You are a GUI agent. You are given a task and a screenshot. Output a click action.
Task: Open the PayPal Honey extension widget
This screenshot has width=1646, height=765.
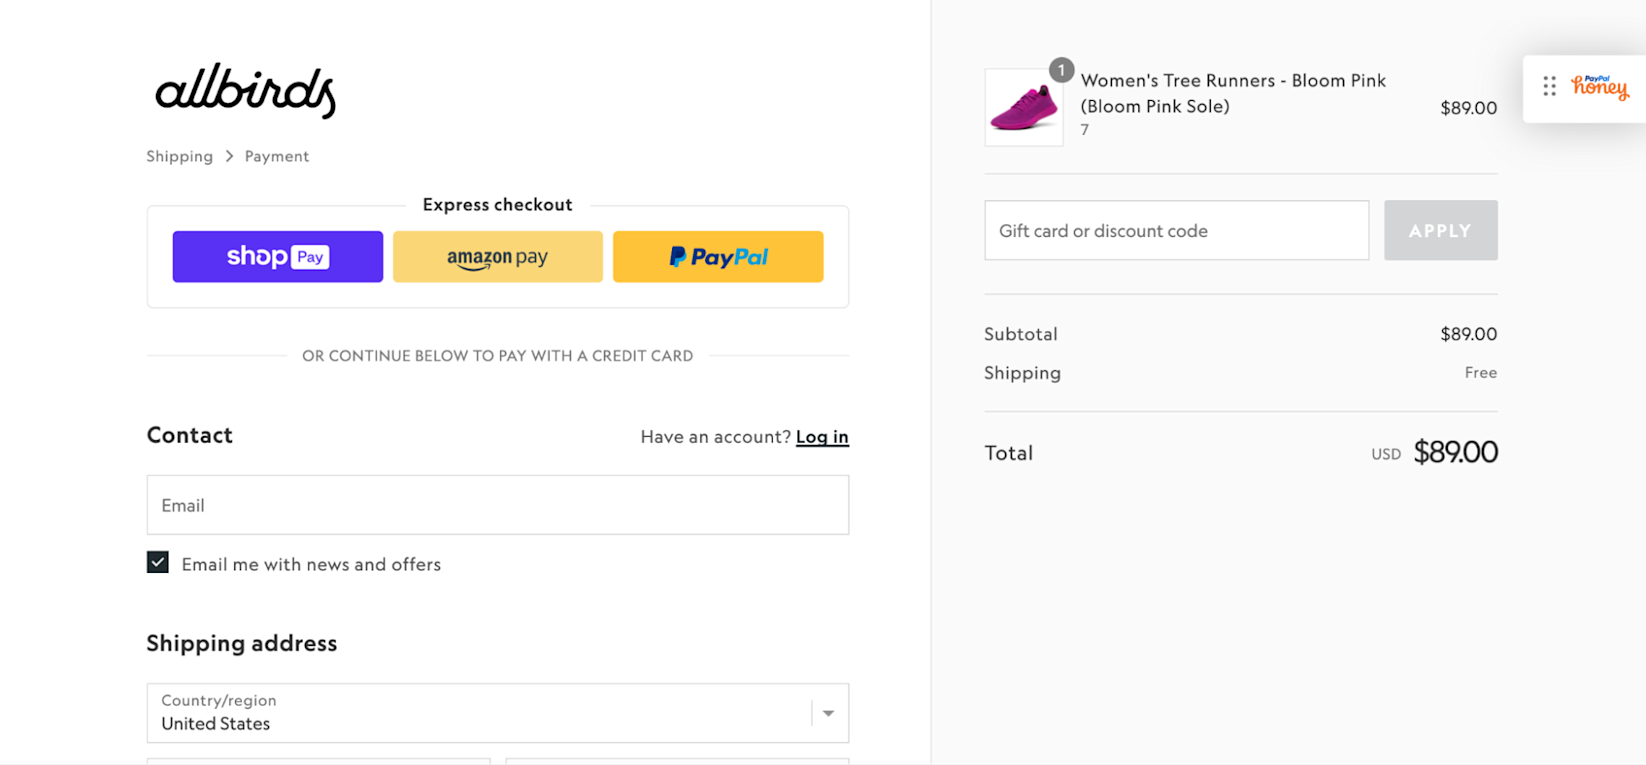pos(1599,88)
